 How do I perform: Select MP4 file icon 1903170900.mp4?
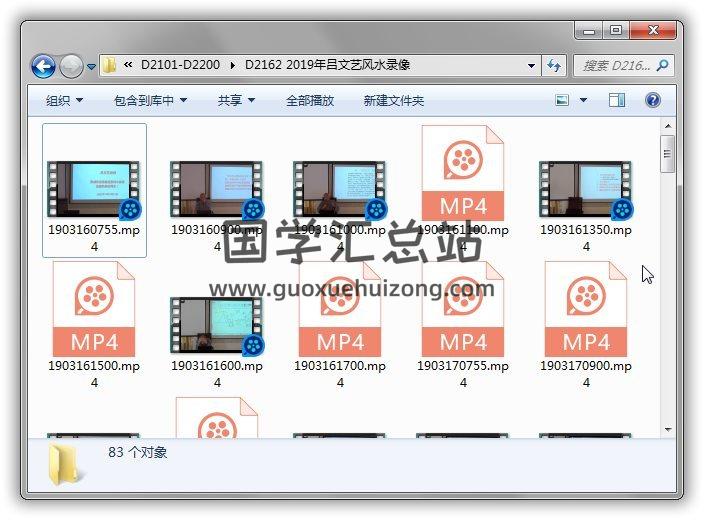point(585,309)
